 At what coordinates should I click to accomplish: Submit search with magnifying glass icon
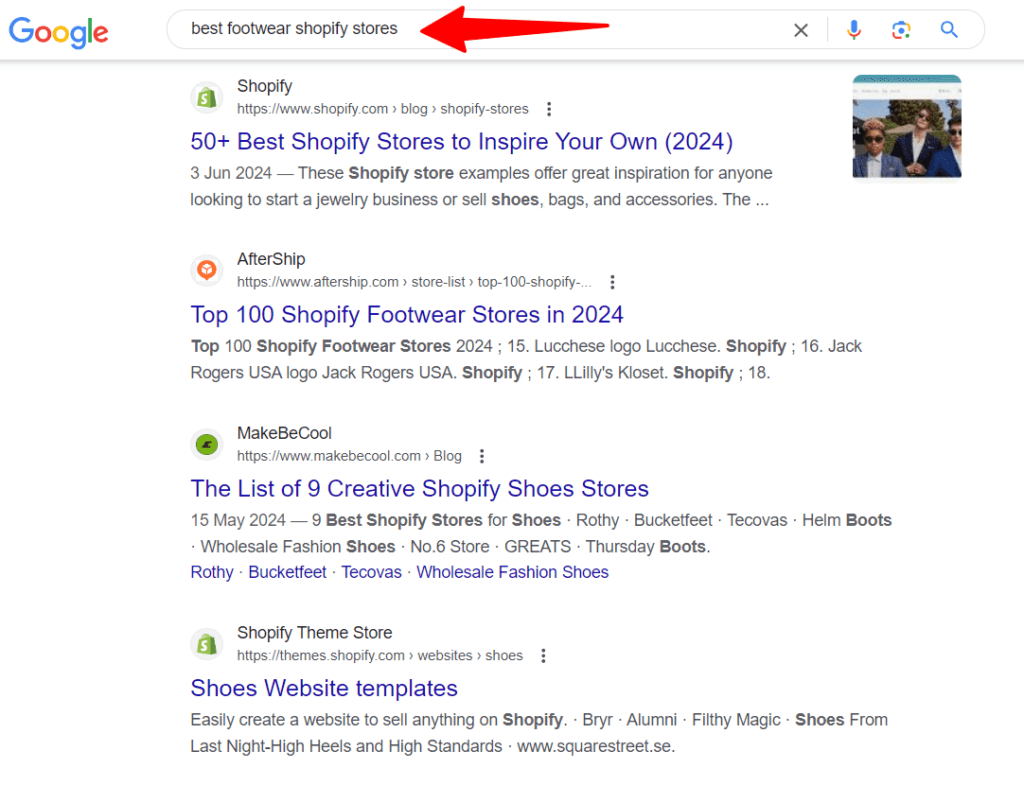949,29
